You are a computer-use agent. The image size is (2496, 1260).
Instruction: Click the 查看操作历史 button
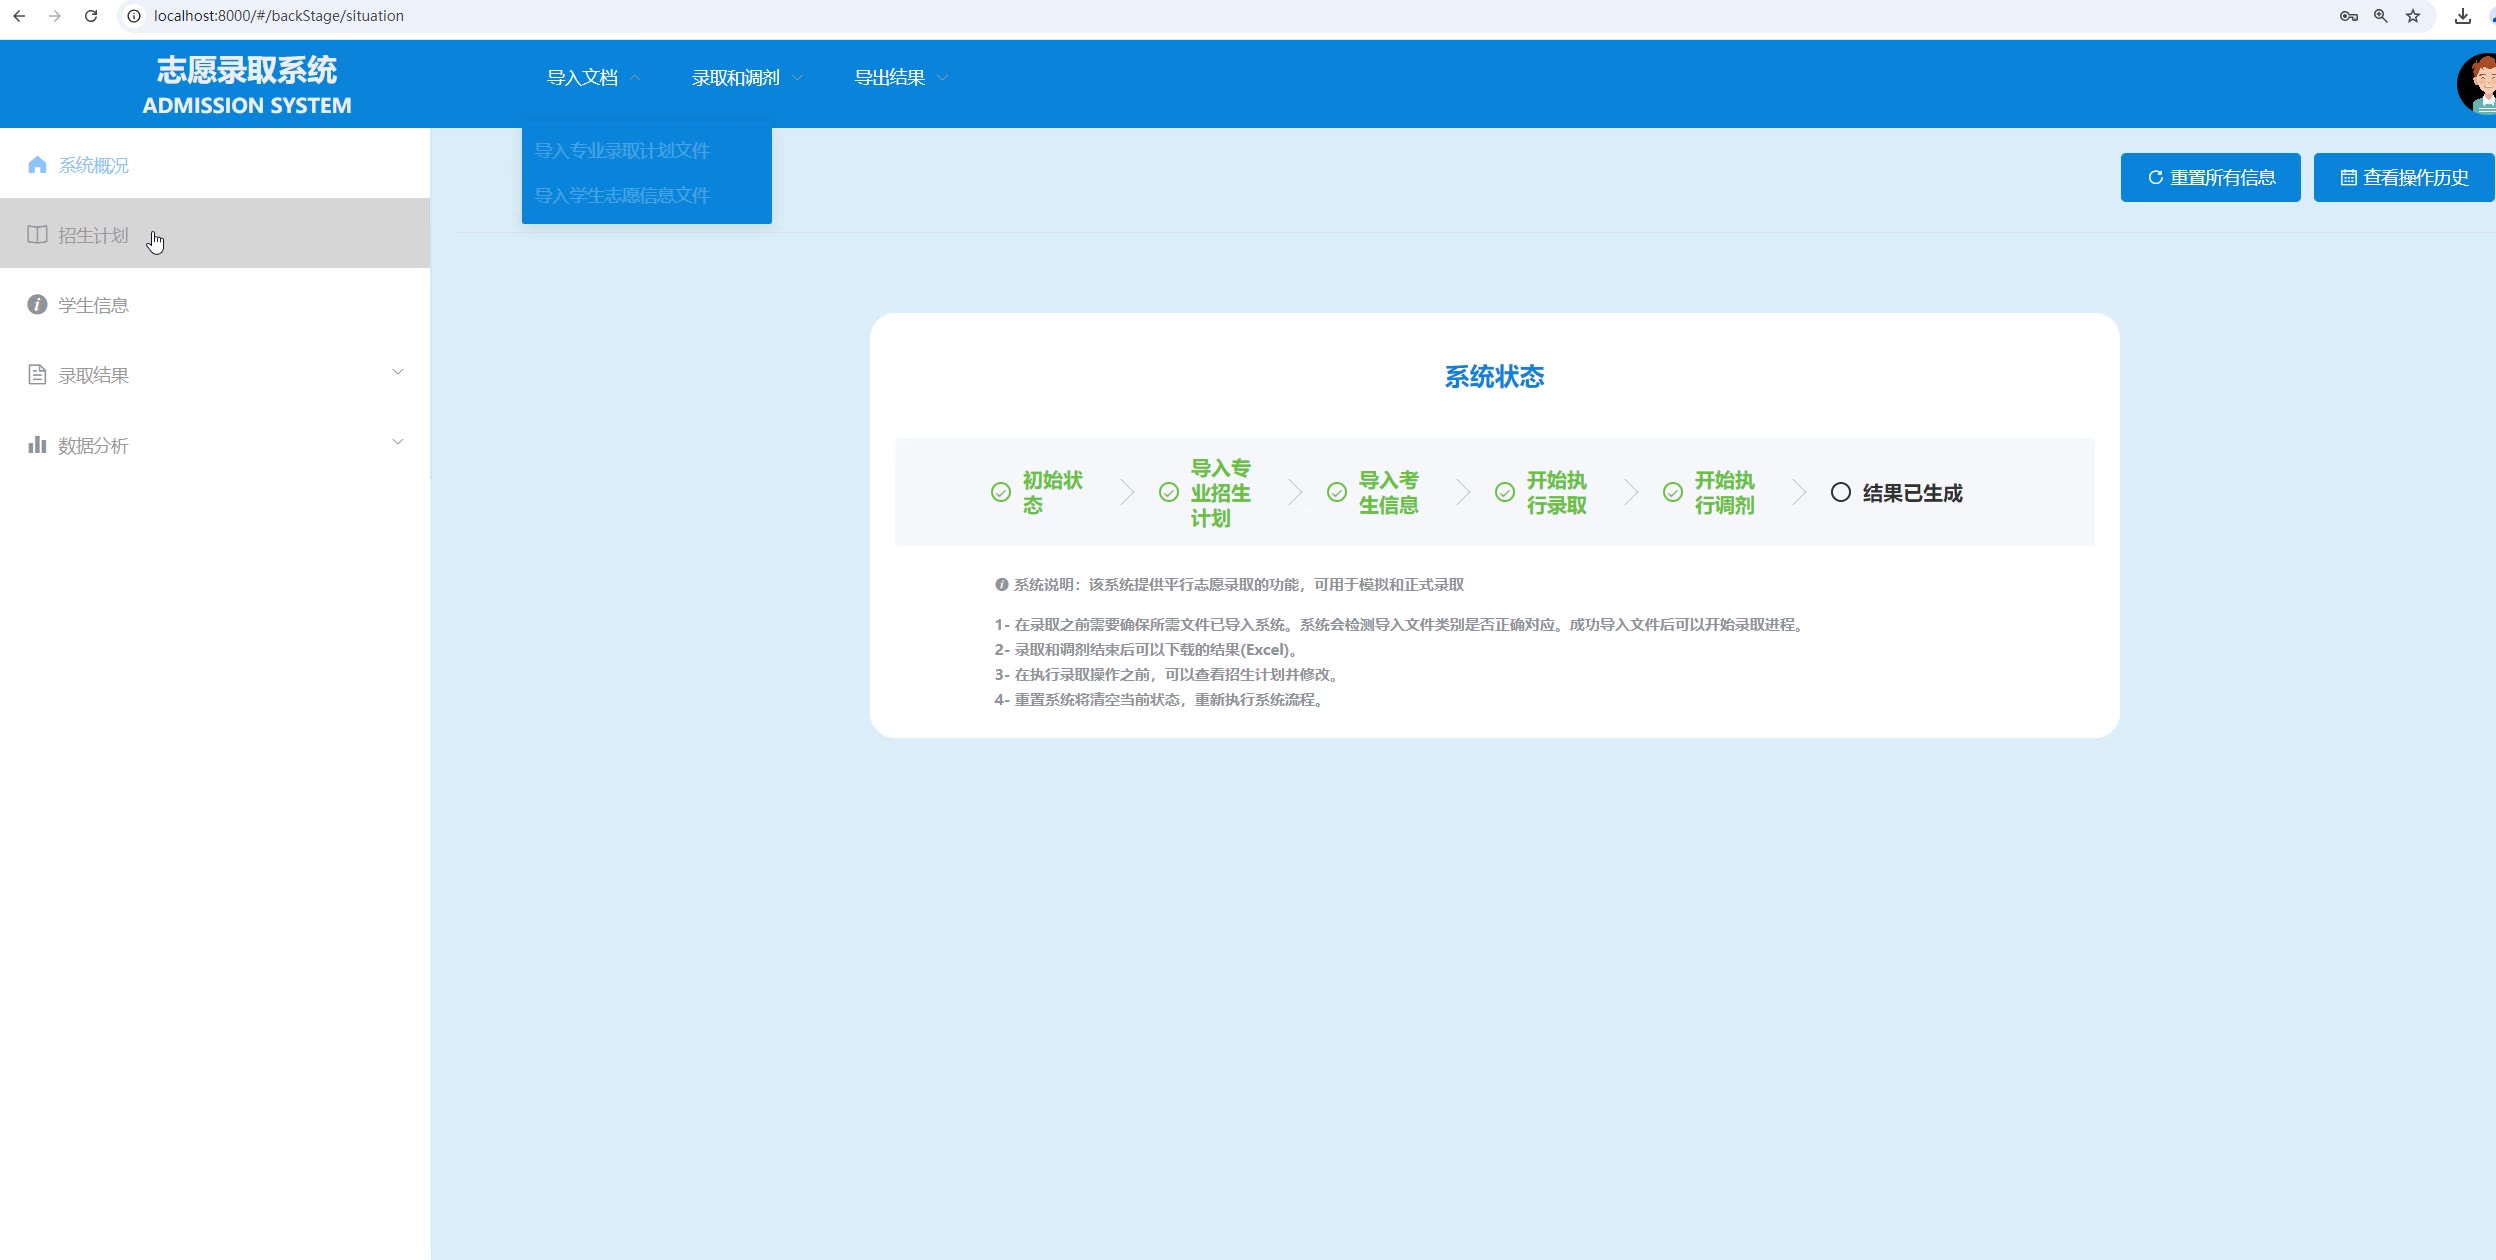click(2403, 178)
